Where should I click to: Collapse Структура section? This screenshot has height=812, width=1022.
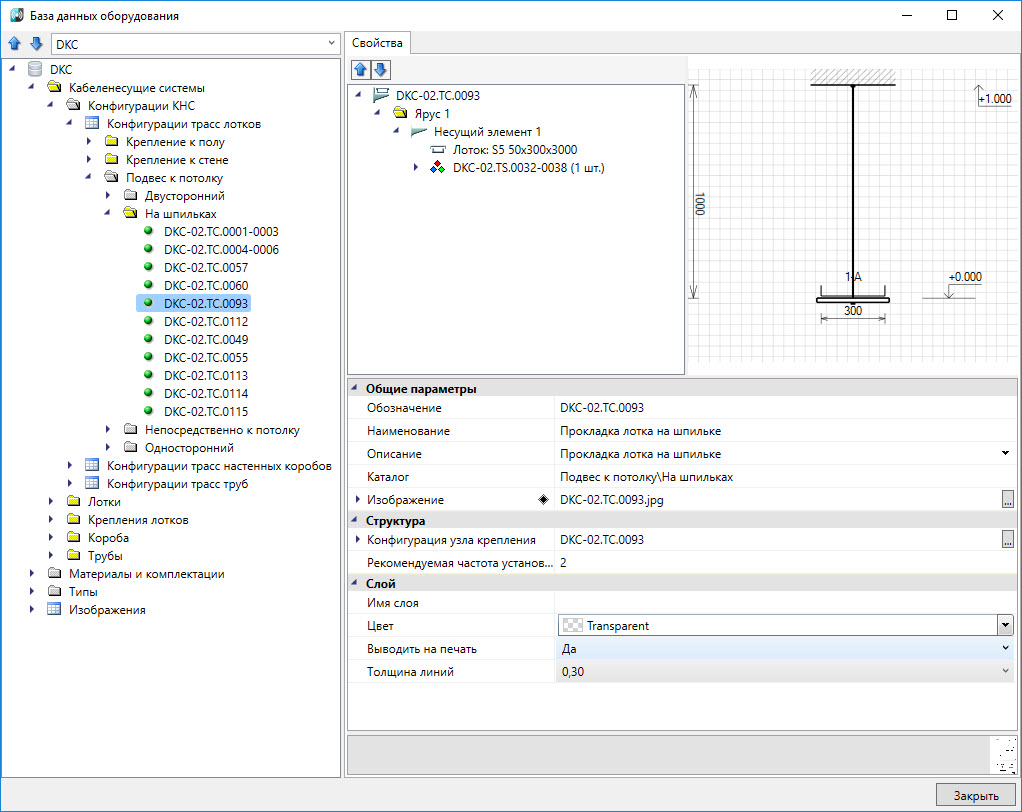click(355, 520)
